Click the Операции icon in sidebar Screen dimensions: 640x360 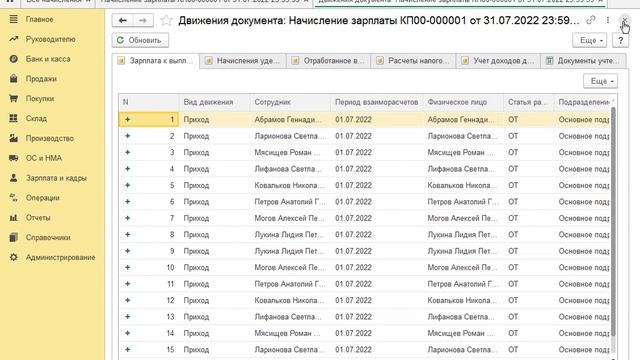(x=13, y=198)
